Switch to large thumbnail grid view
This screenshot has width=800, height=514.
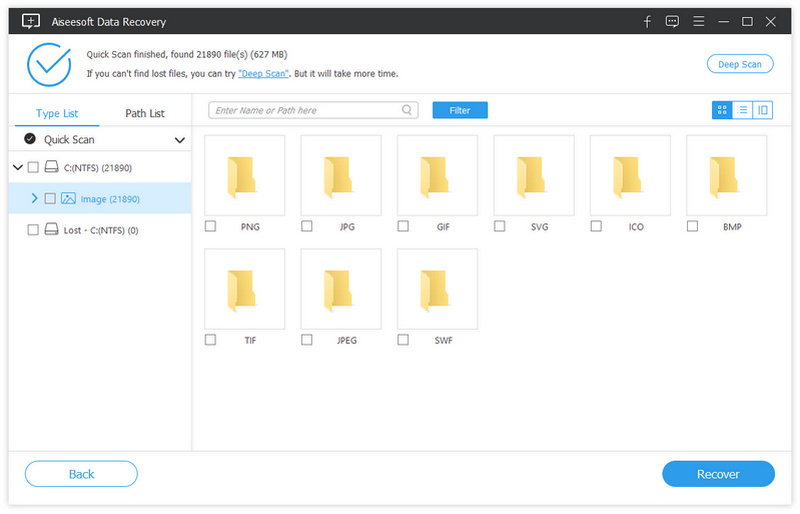click(721, 110)
